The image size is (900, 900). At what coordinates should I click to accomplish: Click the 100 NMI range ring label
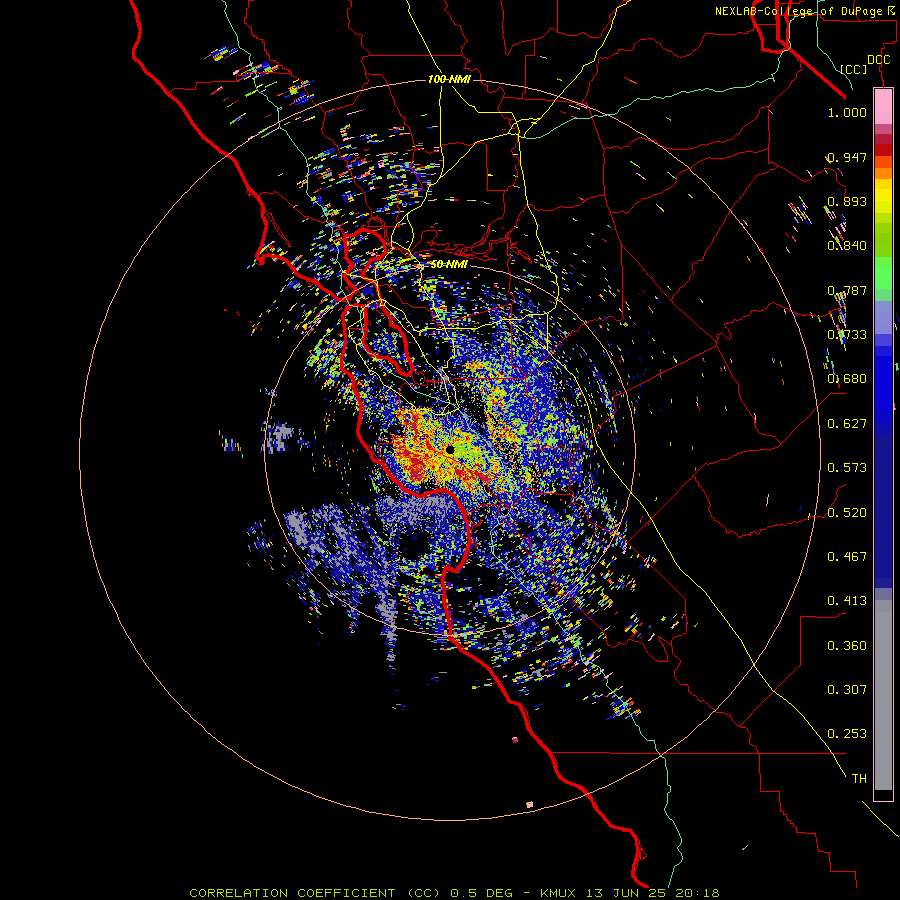pyautogui.click(x=449, y=79)
